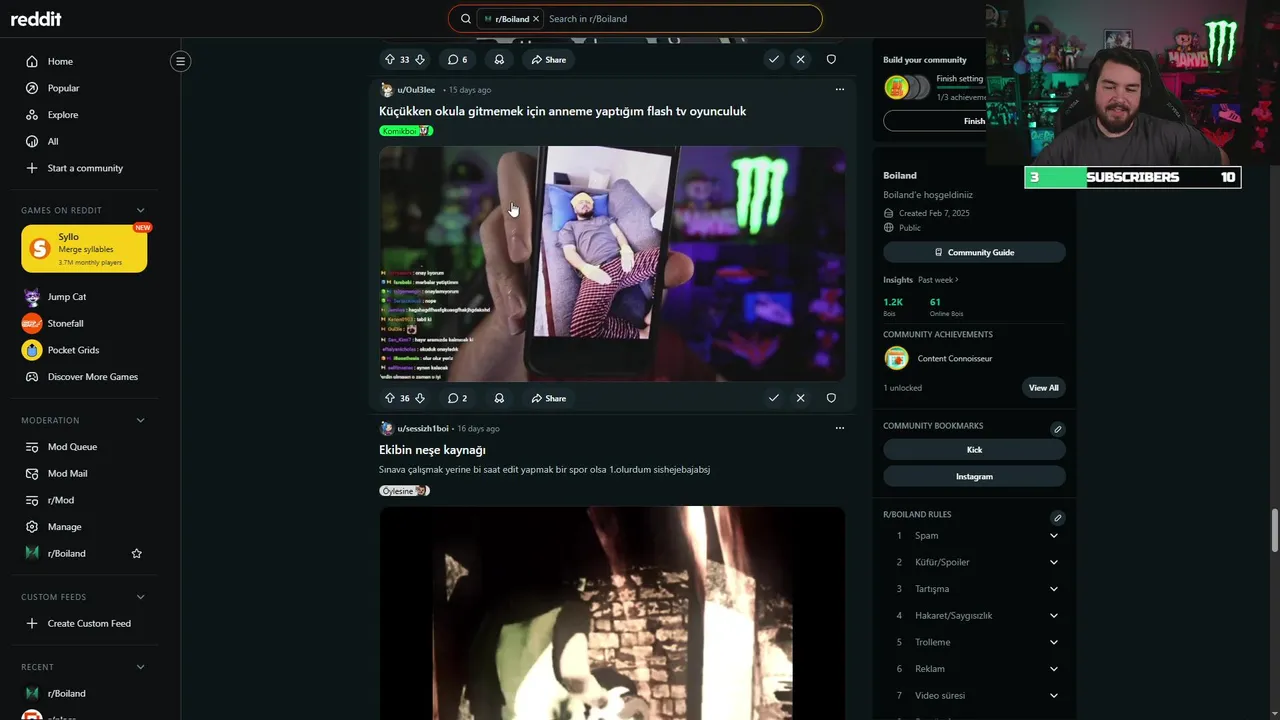Remove r/Boiland filter from search
The image size is (1280, 720).
click(536, 19)
